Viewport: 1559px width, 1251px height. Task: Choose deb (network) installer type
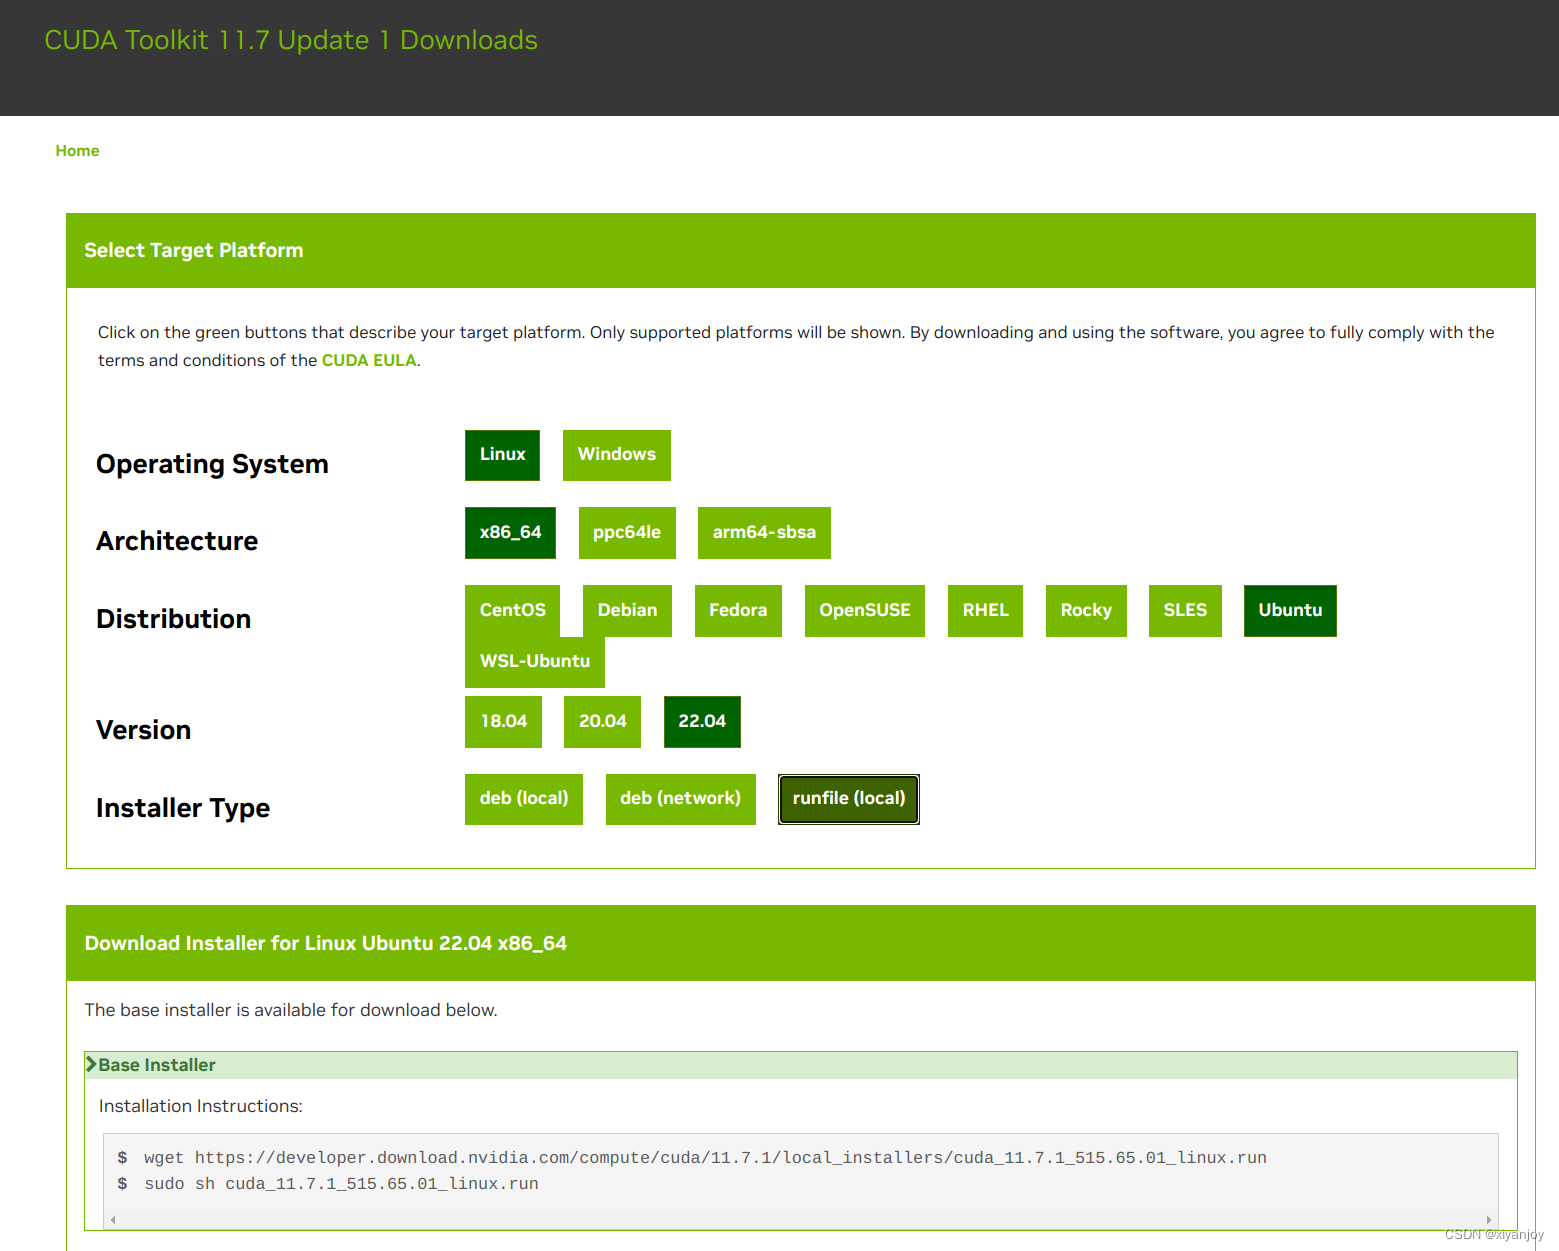coord(680,799)
